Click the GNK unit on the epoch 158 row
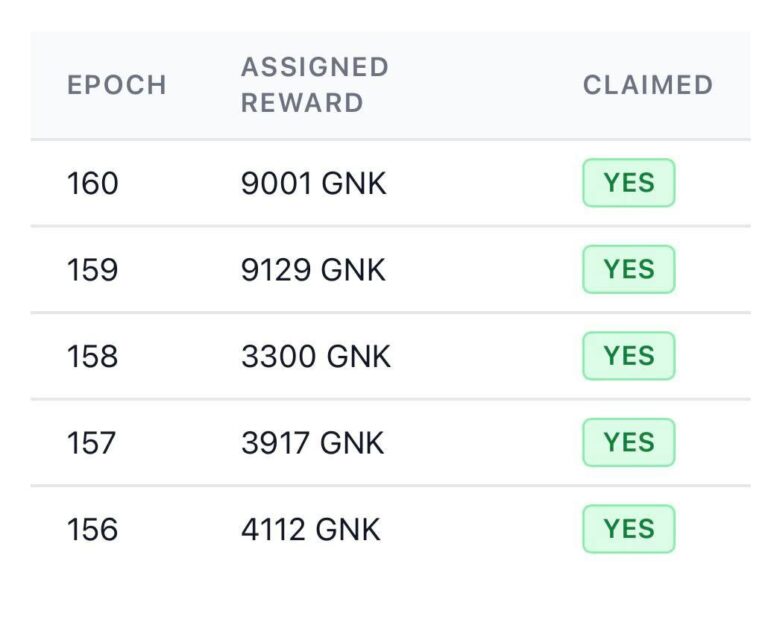 tap(356, 357)
